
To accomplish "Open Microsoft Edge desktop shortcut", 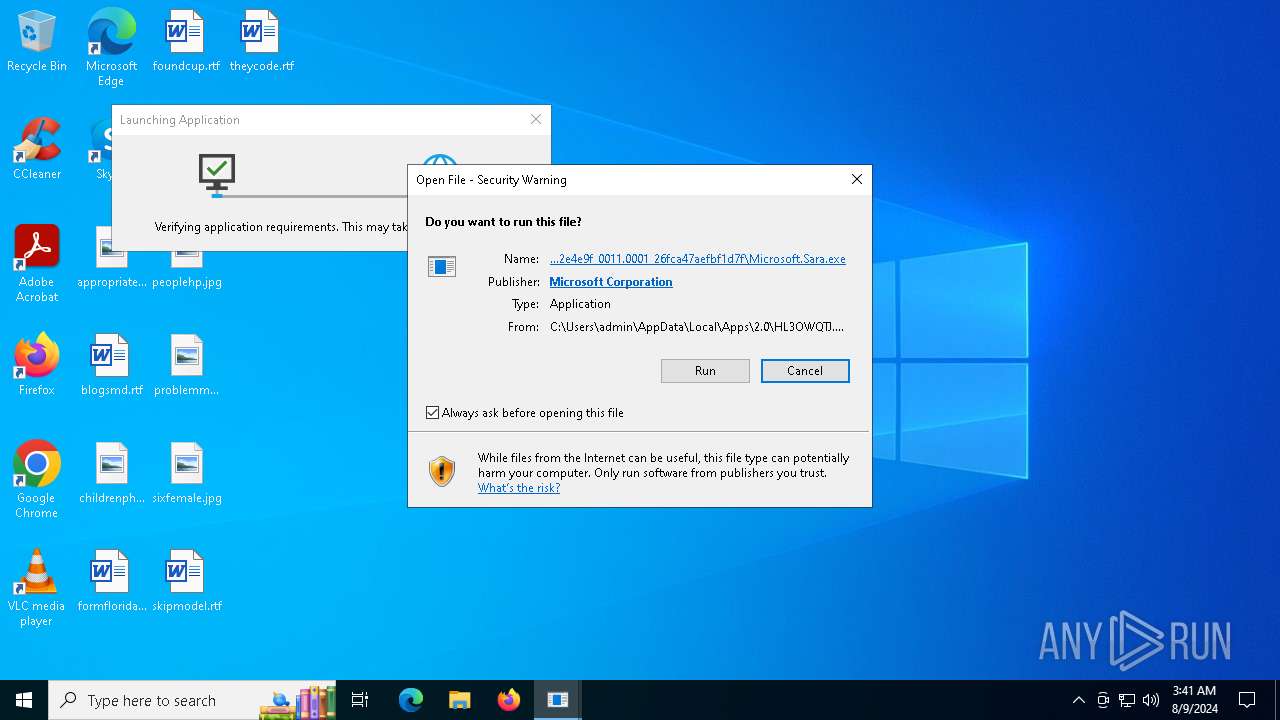I will point(111,48).
